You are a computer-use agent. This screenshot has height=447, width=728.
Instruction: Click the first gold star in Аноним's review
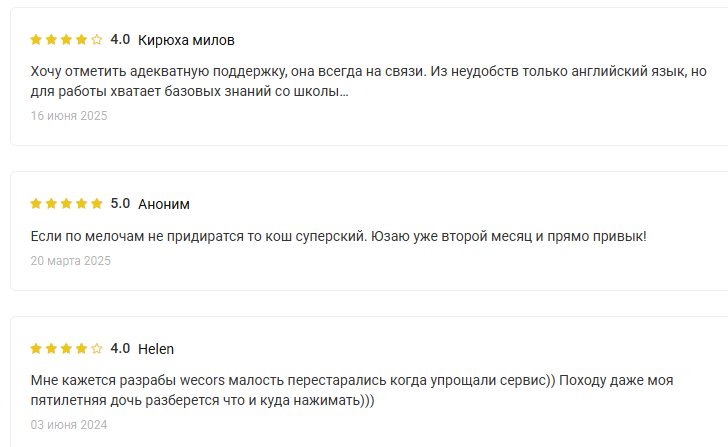coord(36,204)
